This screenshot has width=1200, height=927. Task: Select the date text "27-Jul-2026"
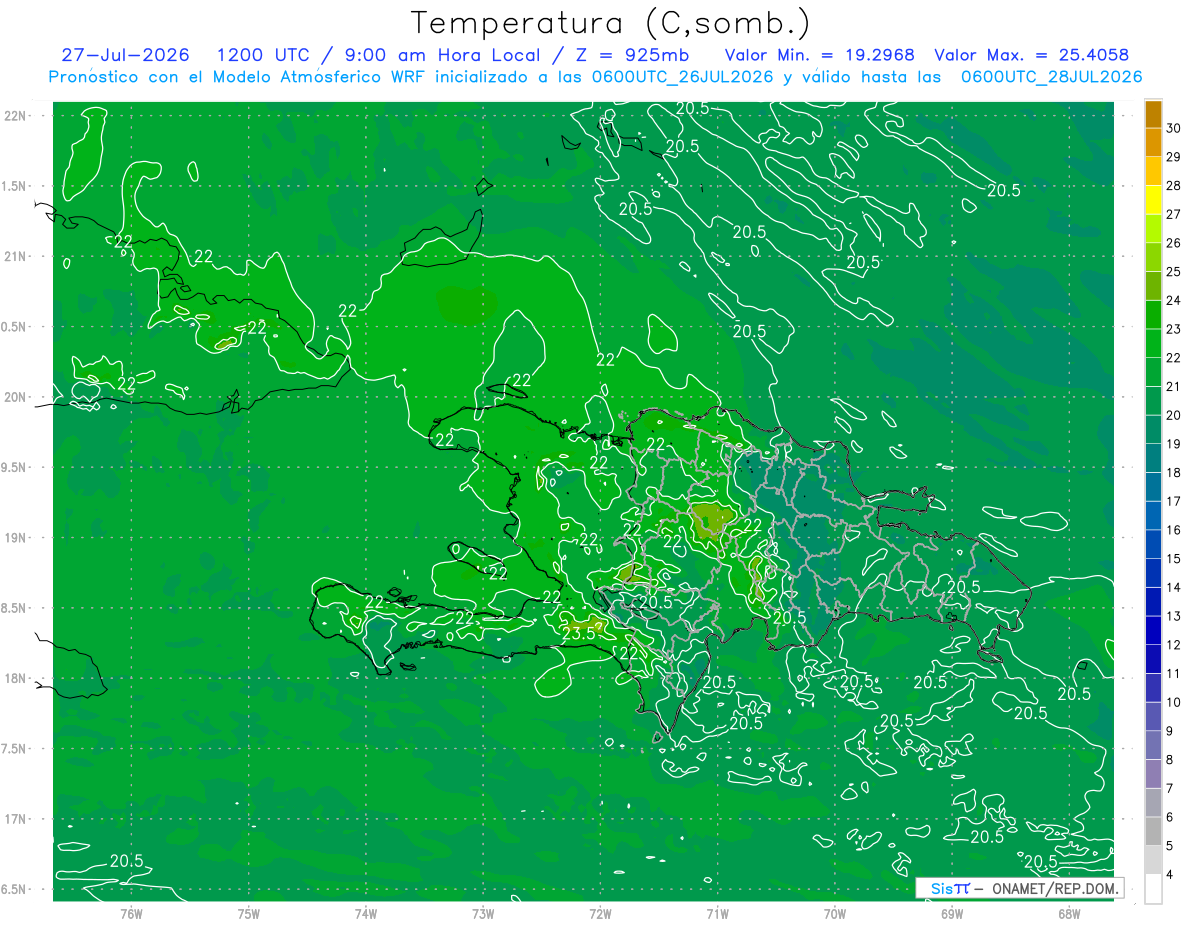[x=125, y=55]
